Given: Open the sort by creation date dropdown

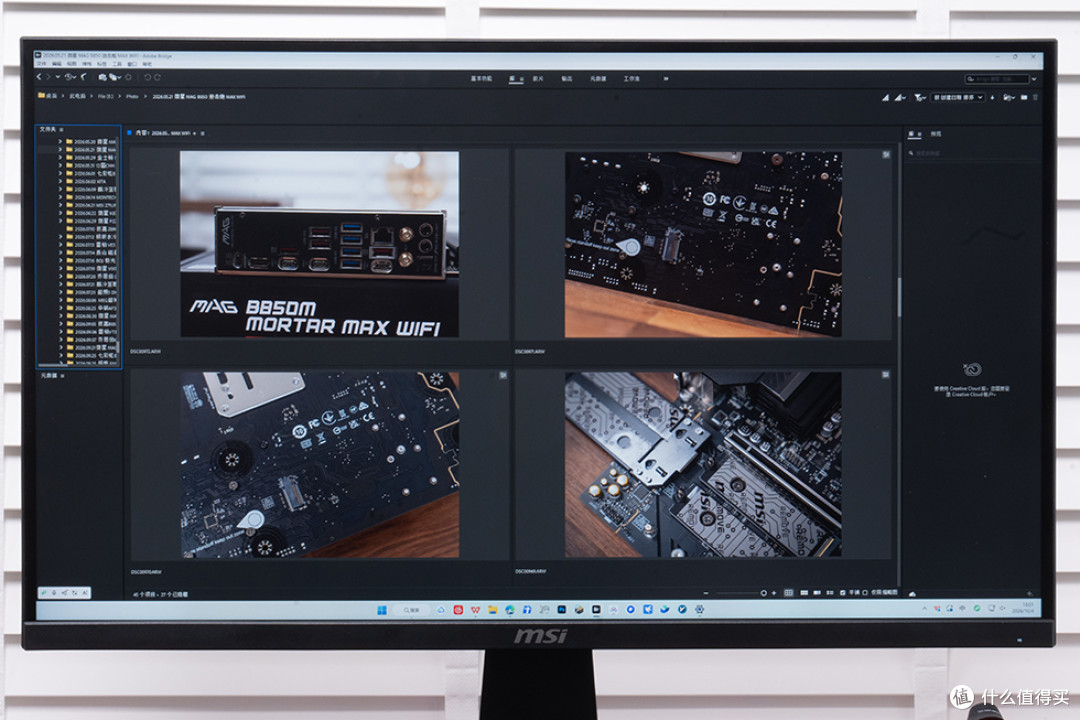Looking at the screenshot, I should [958, 98].
